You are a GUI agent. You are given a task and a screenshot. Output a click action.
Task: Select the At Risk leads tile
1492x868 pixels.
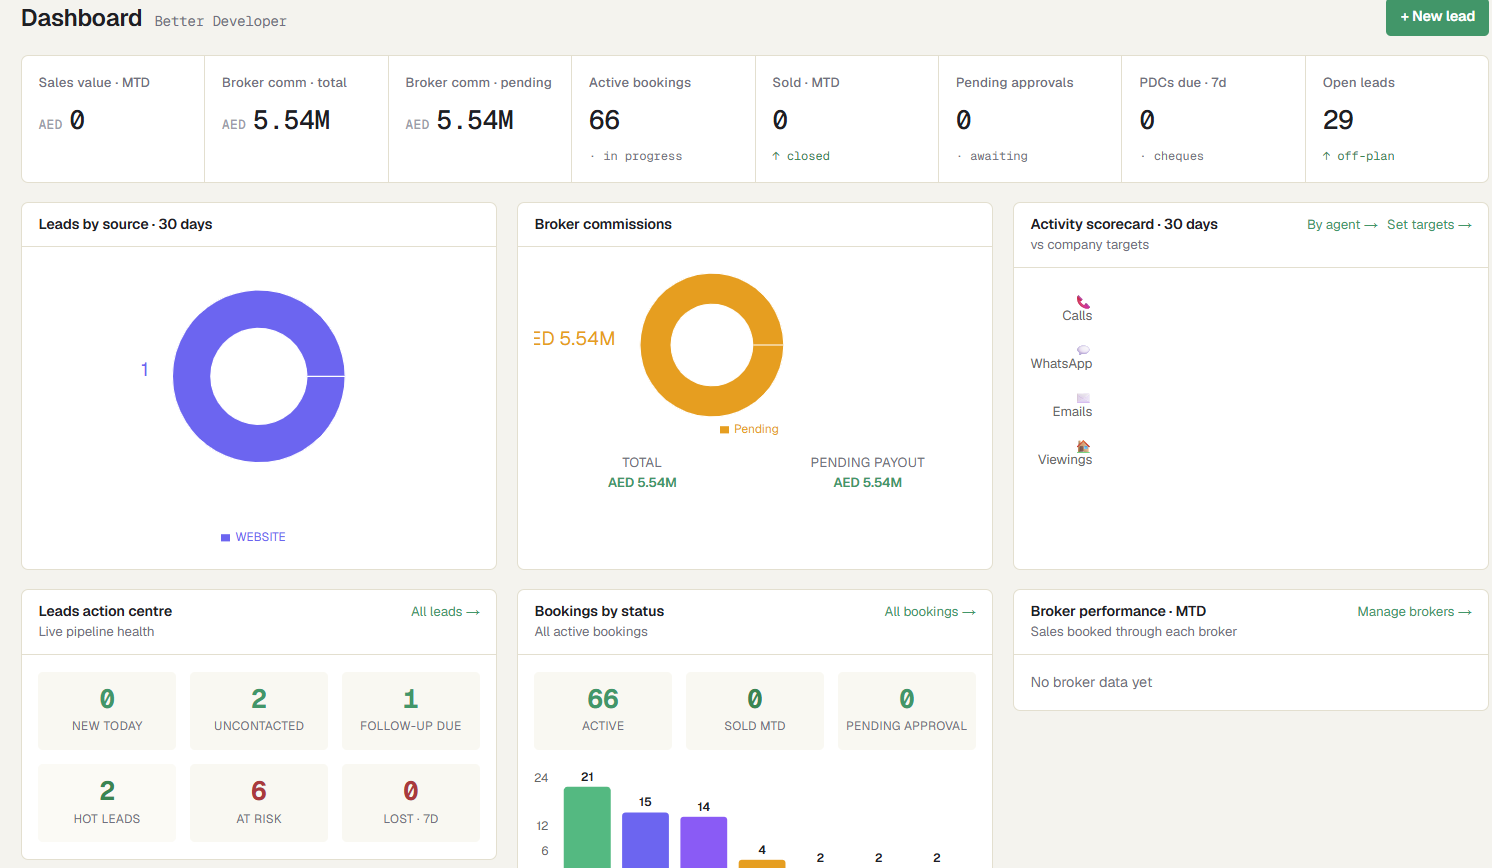259,803
